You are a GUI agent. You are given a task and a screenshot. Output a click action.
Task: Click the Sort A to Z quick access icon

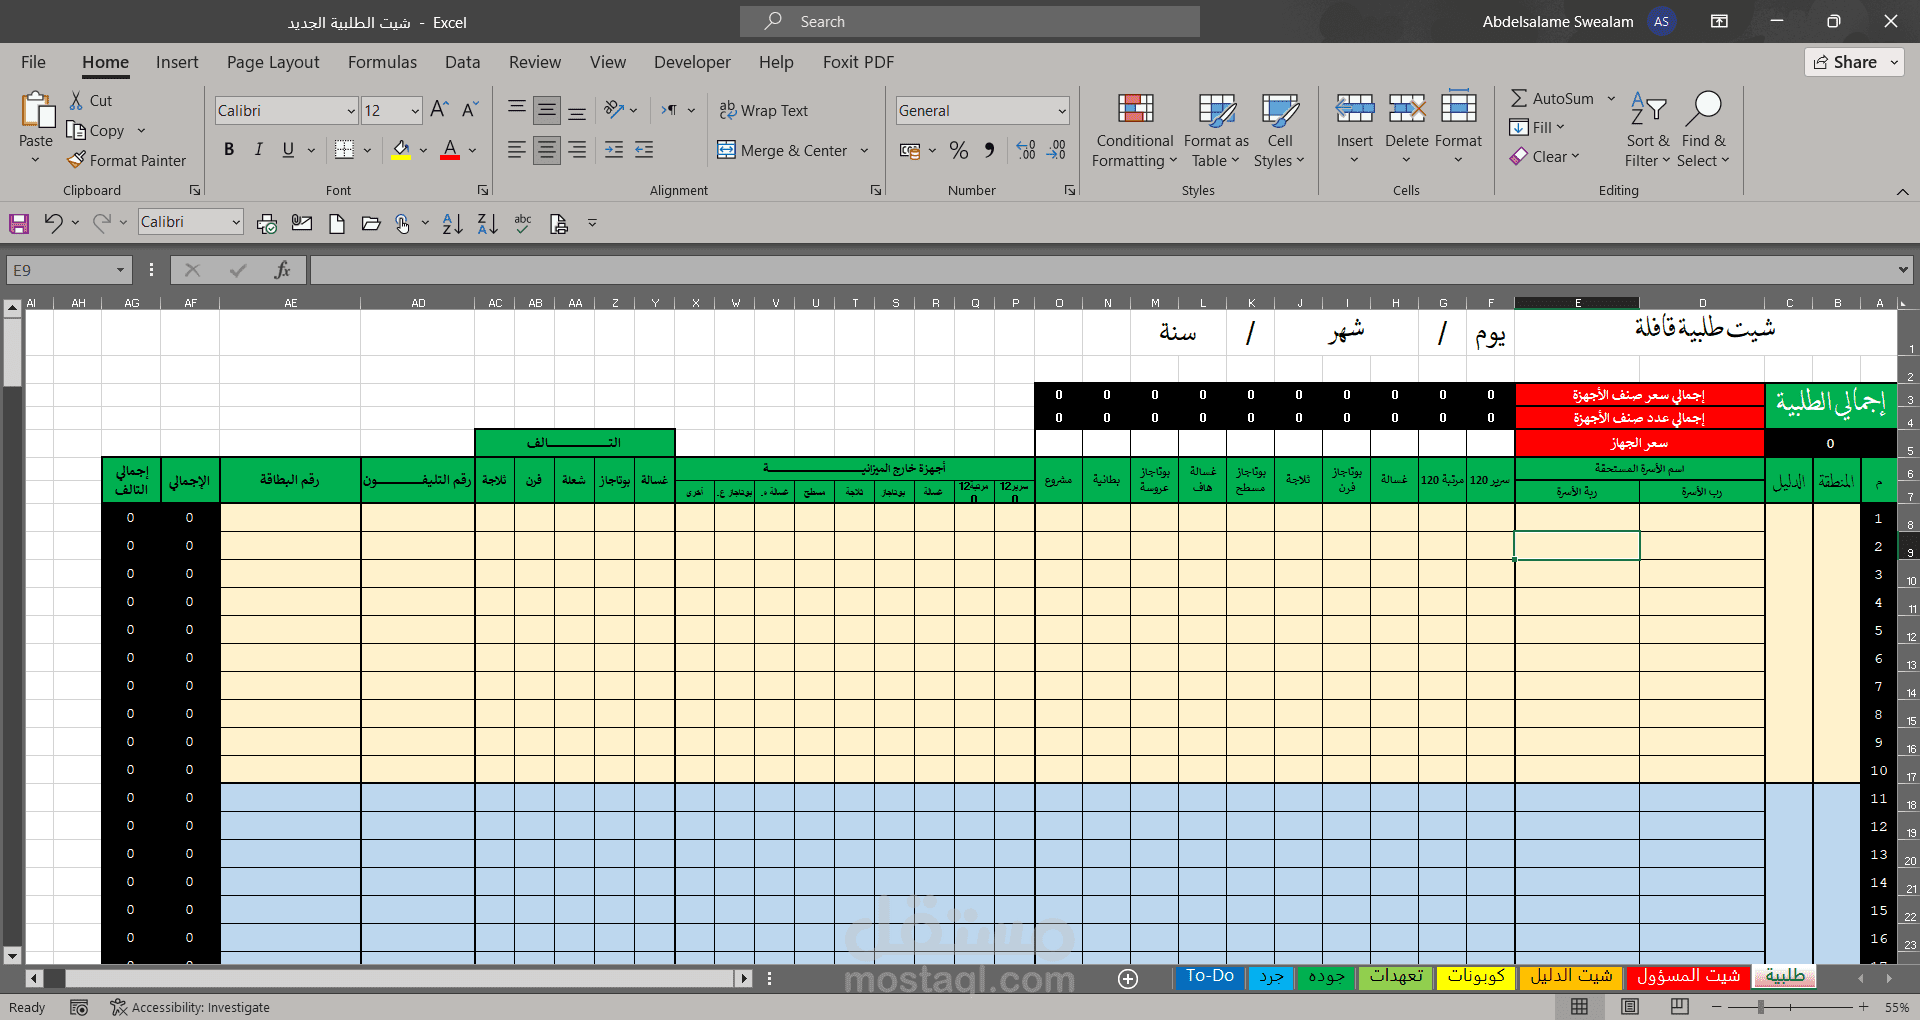coord(452,223)
